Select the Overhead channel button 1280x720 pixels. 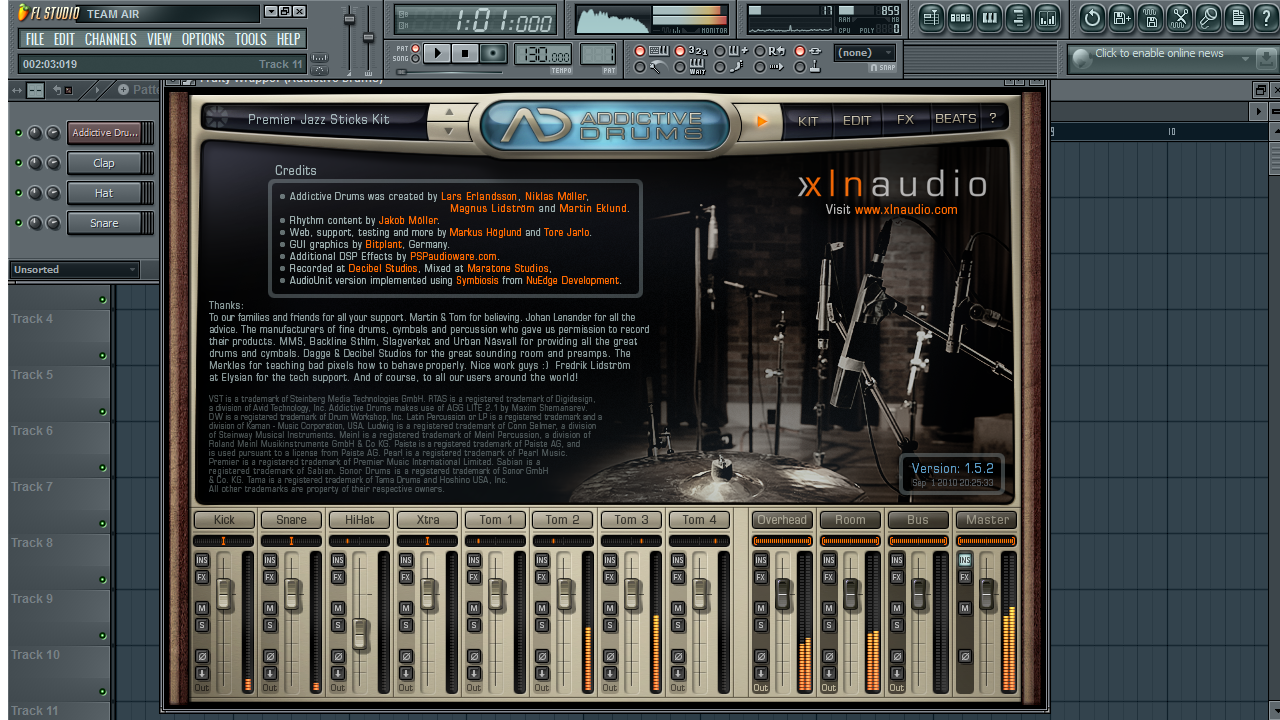(782, 519)
